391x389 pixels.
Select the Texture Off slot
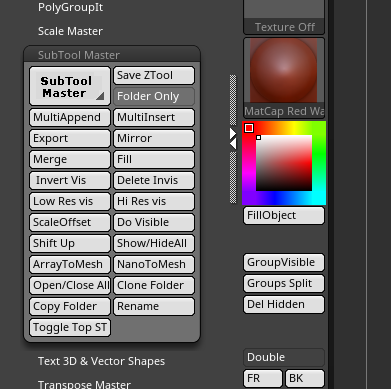click(x=284, y=17)
